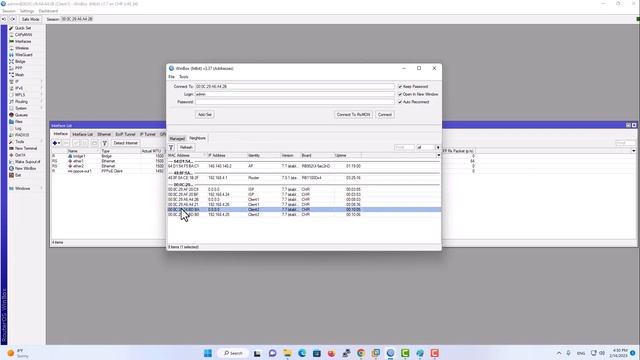Open New Terminal from the sidebar

click(26, 148)
